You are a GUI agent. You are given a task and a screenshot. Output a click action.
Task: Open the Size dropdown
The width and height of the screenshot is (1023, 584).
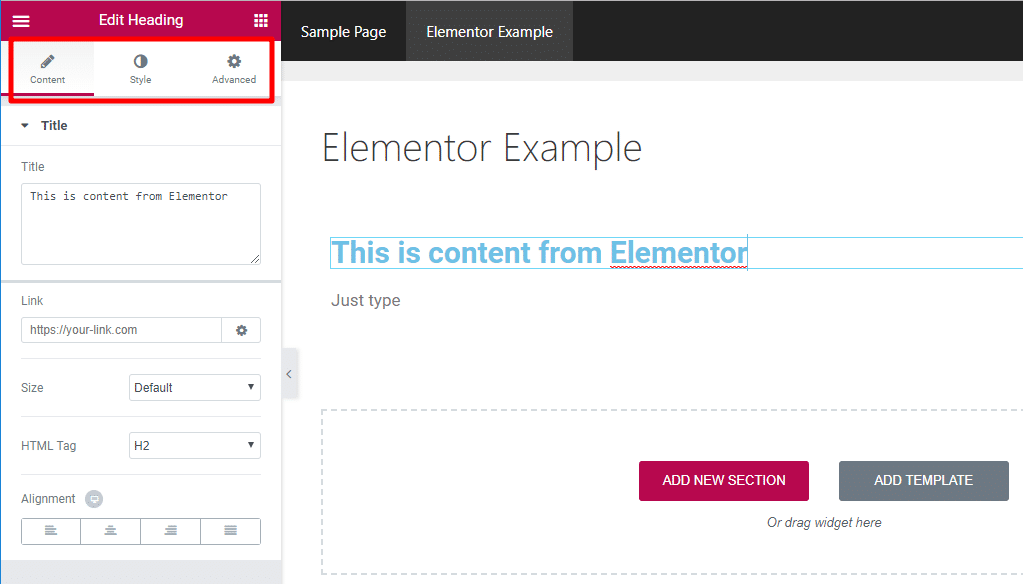[x=194, y=387]
